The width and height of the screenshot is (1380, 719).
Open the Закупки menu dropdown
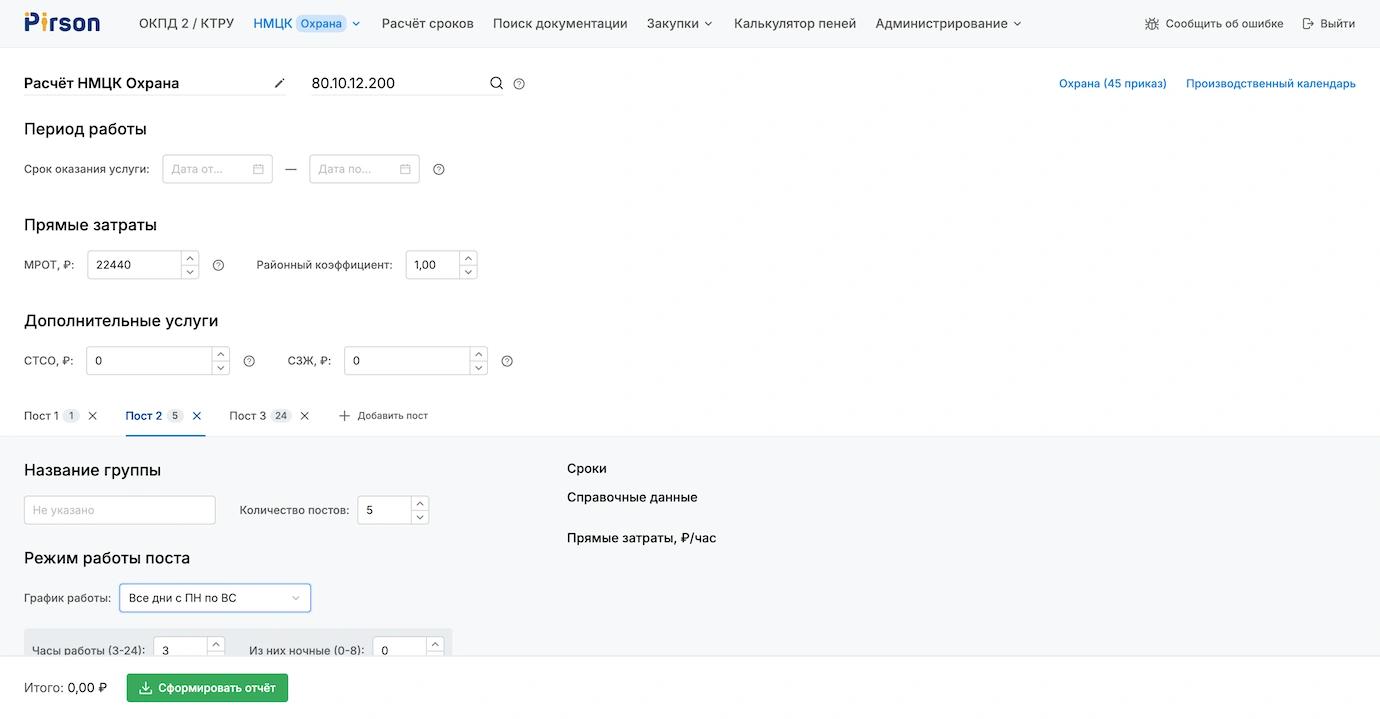679,24
